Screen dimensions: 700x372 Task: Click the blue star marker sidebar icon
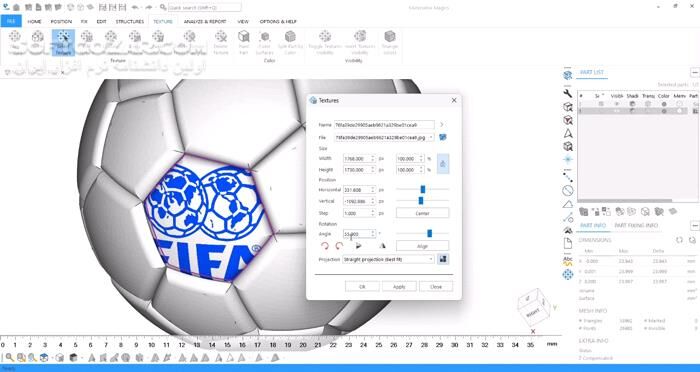pos(567,159)
